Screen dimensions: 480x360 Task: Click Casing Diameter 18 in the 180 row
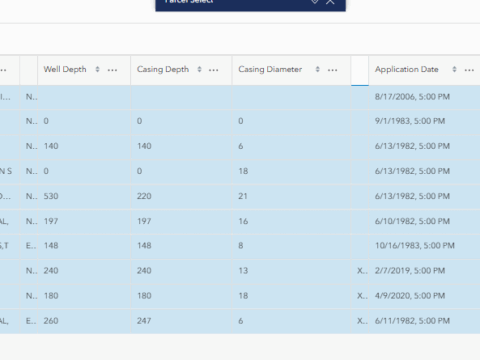coord(243,296)
